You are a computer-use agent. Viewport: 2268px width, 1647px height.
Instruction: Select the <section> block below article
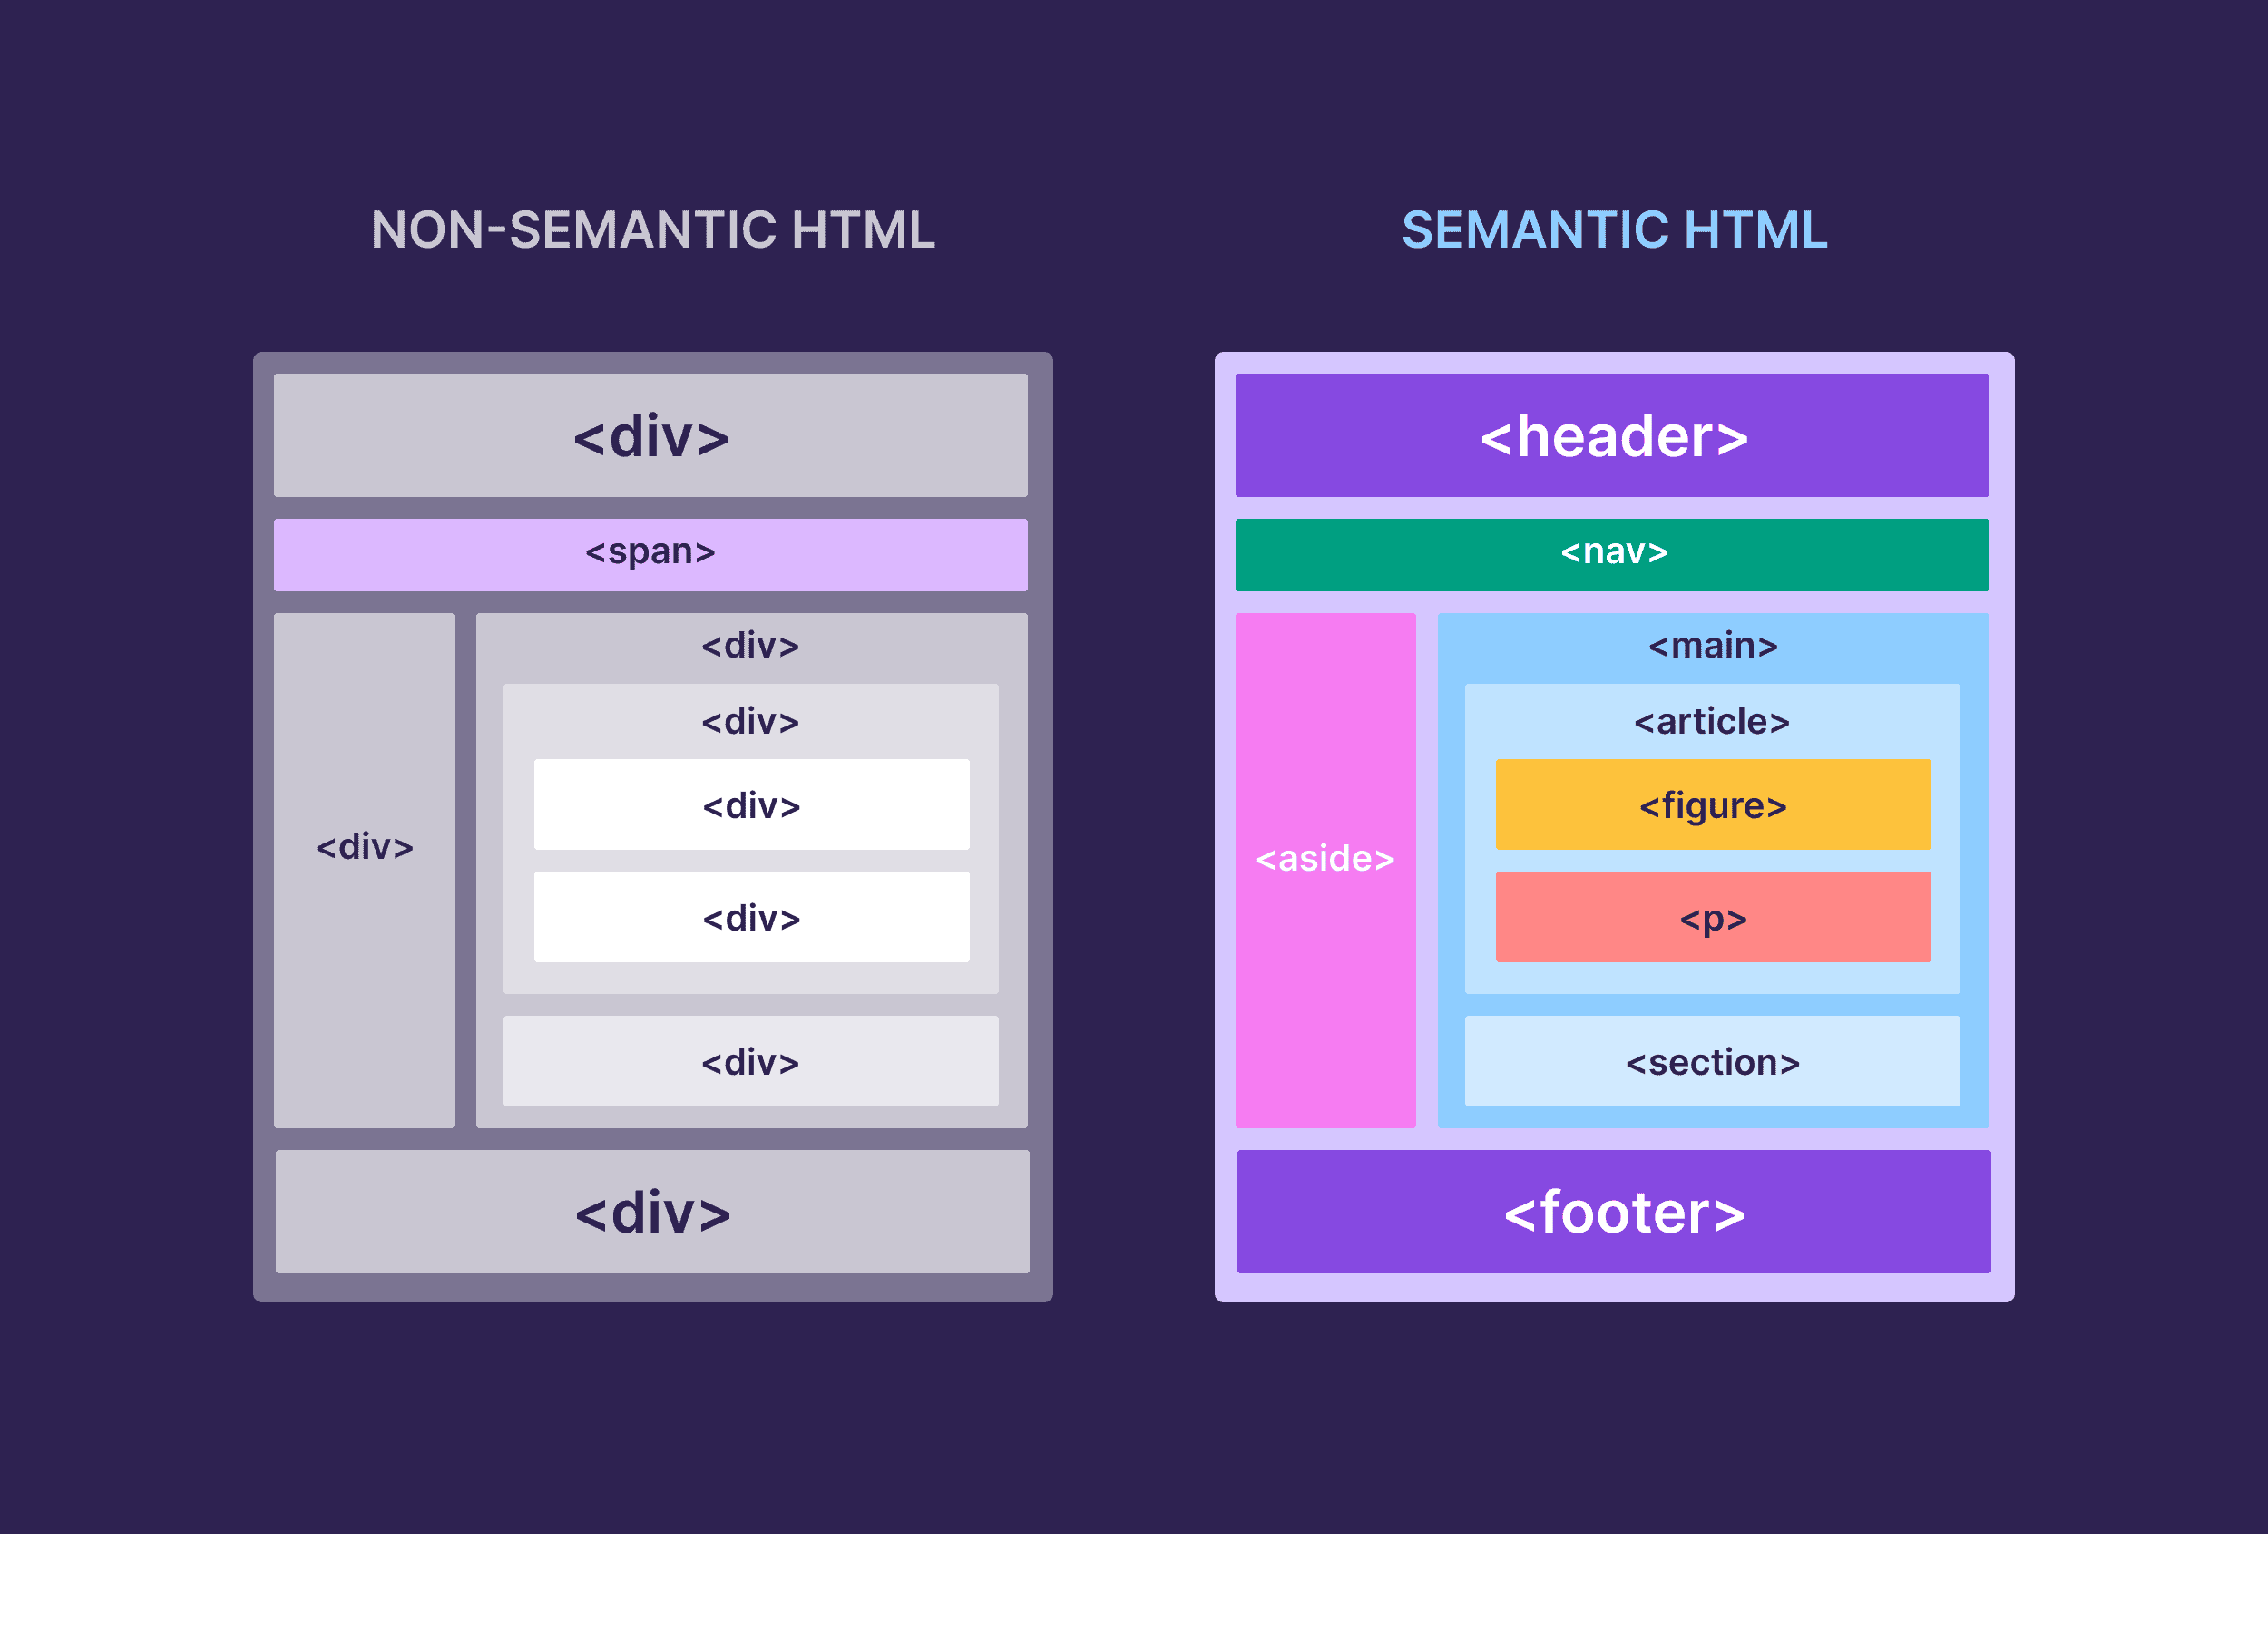1712,1062
